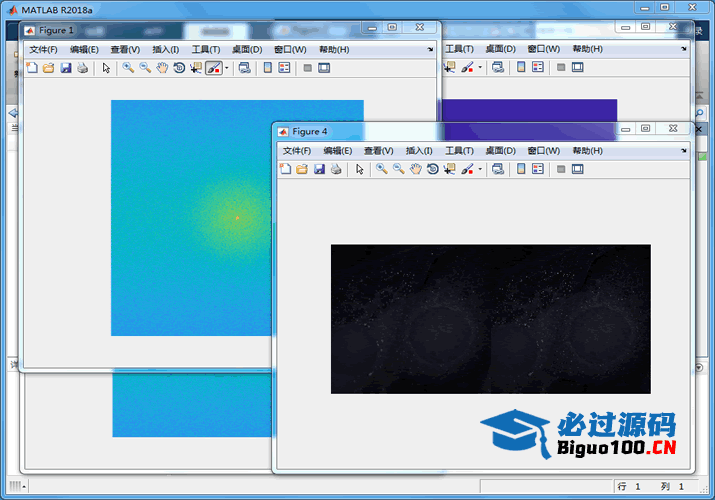Viewport: 715px width, 500px height.
Task: Expand Brush dropdown arrow in Figure 4
Action: 480,169
